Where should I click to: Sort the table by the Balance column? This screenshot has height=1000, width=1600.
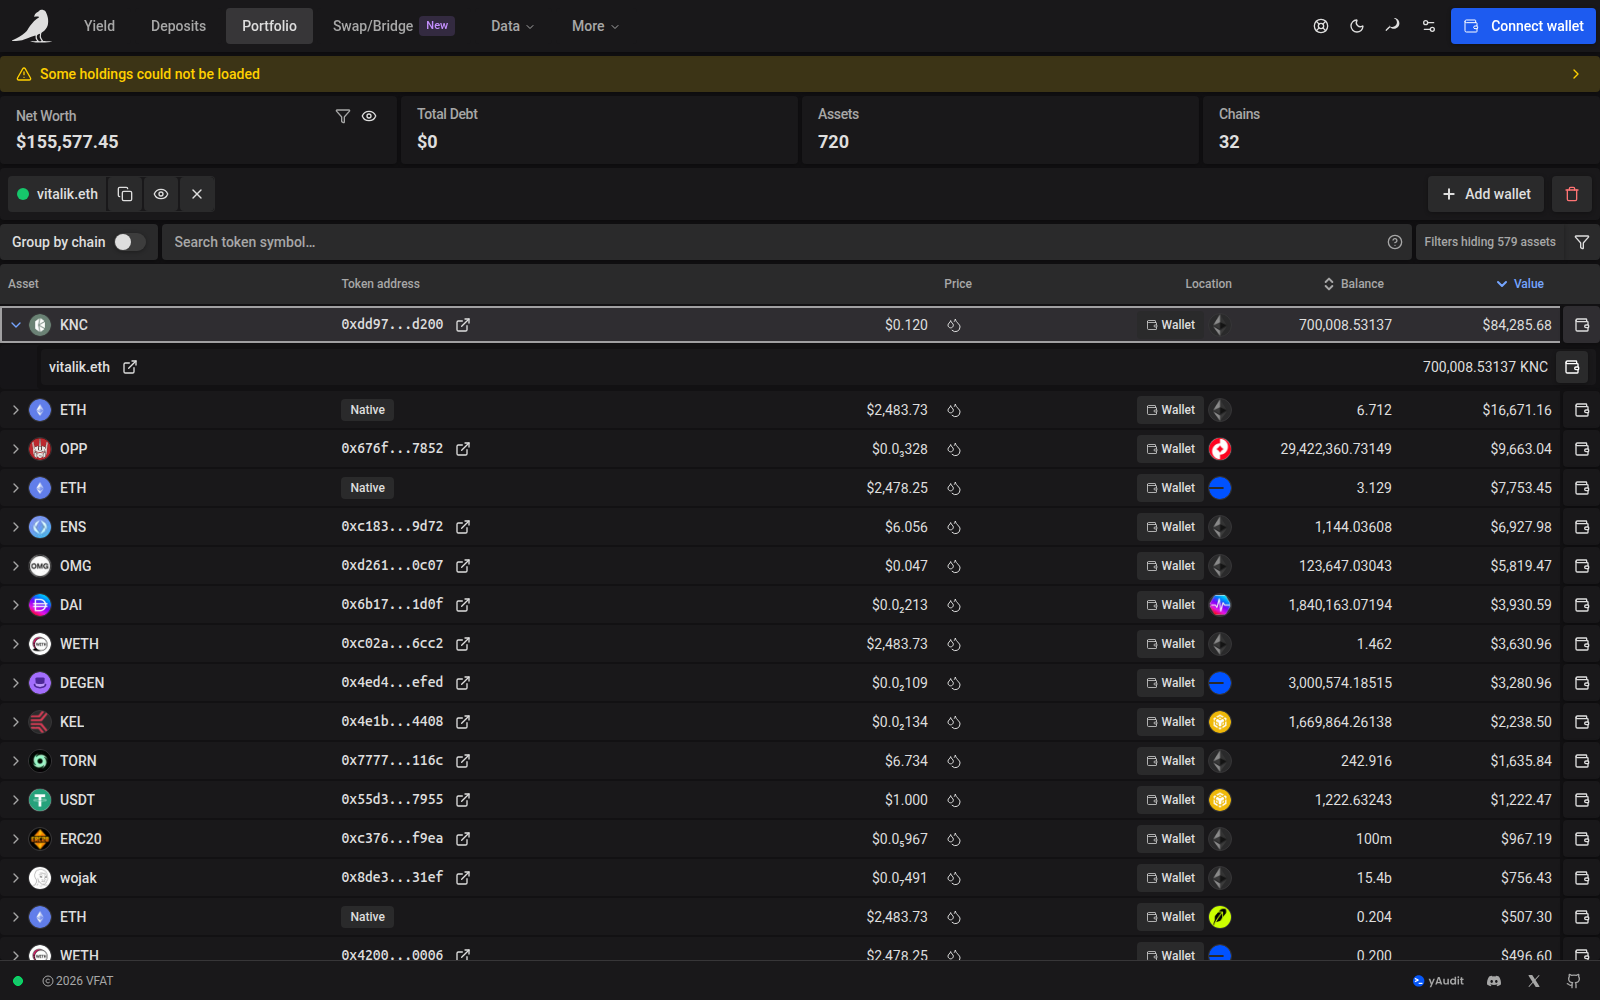(x=1354, y=284)
